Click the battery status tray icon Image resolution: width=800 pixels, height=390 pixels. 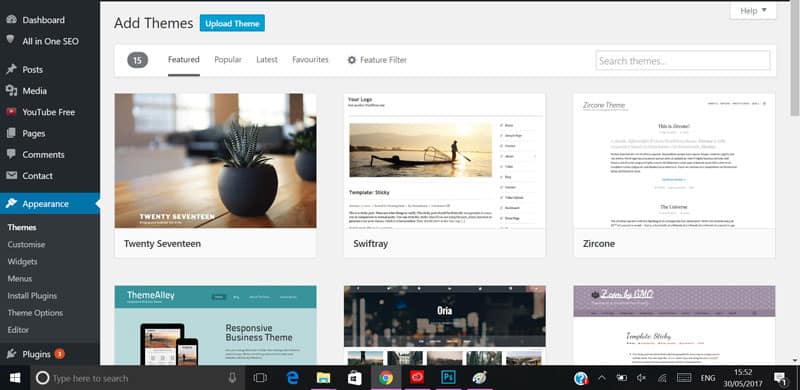(621, 378)
